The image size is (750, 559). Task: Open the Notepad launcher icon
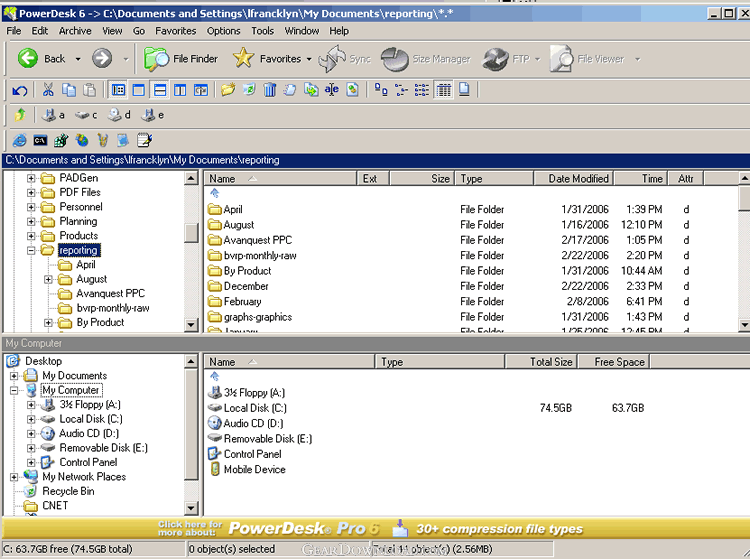pos(144,140)
